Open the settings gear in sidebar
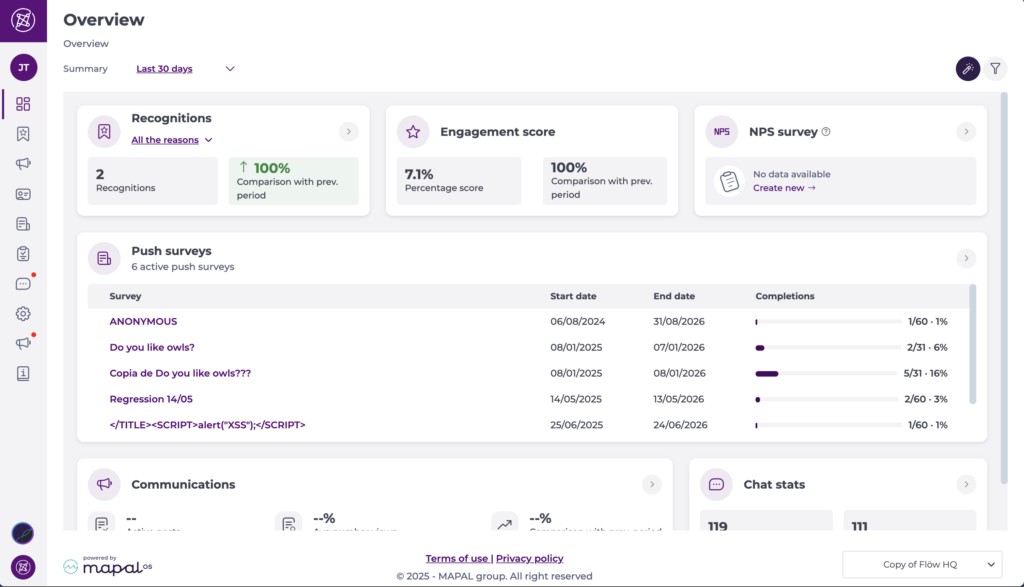1024x587 pixels. 23,314
